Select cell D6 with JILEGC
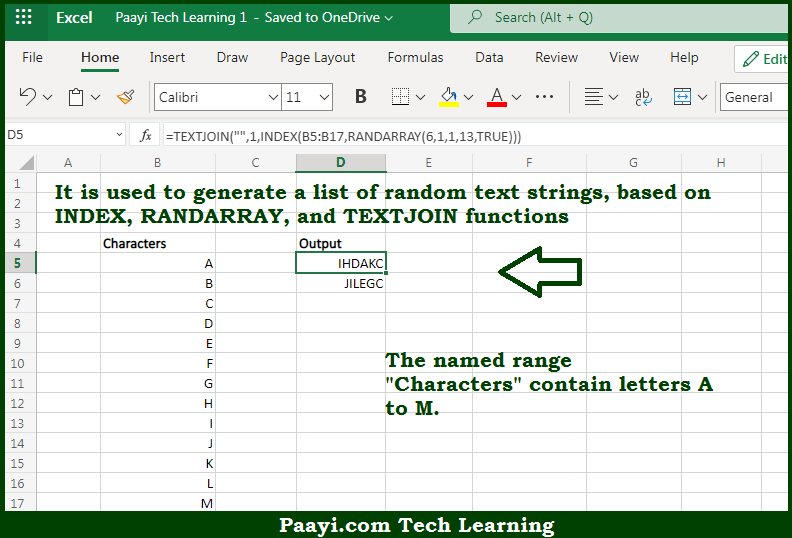 pos(341,283)
